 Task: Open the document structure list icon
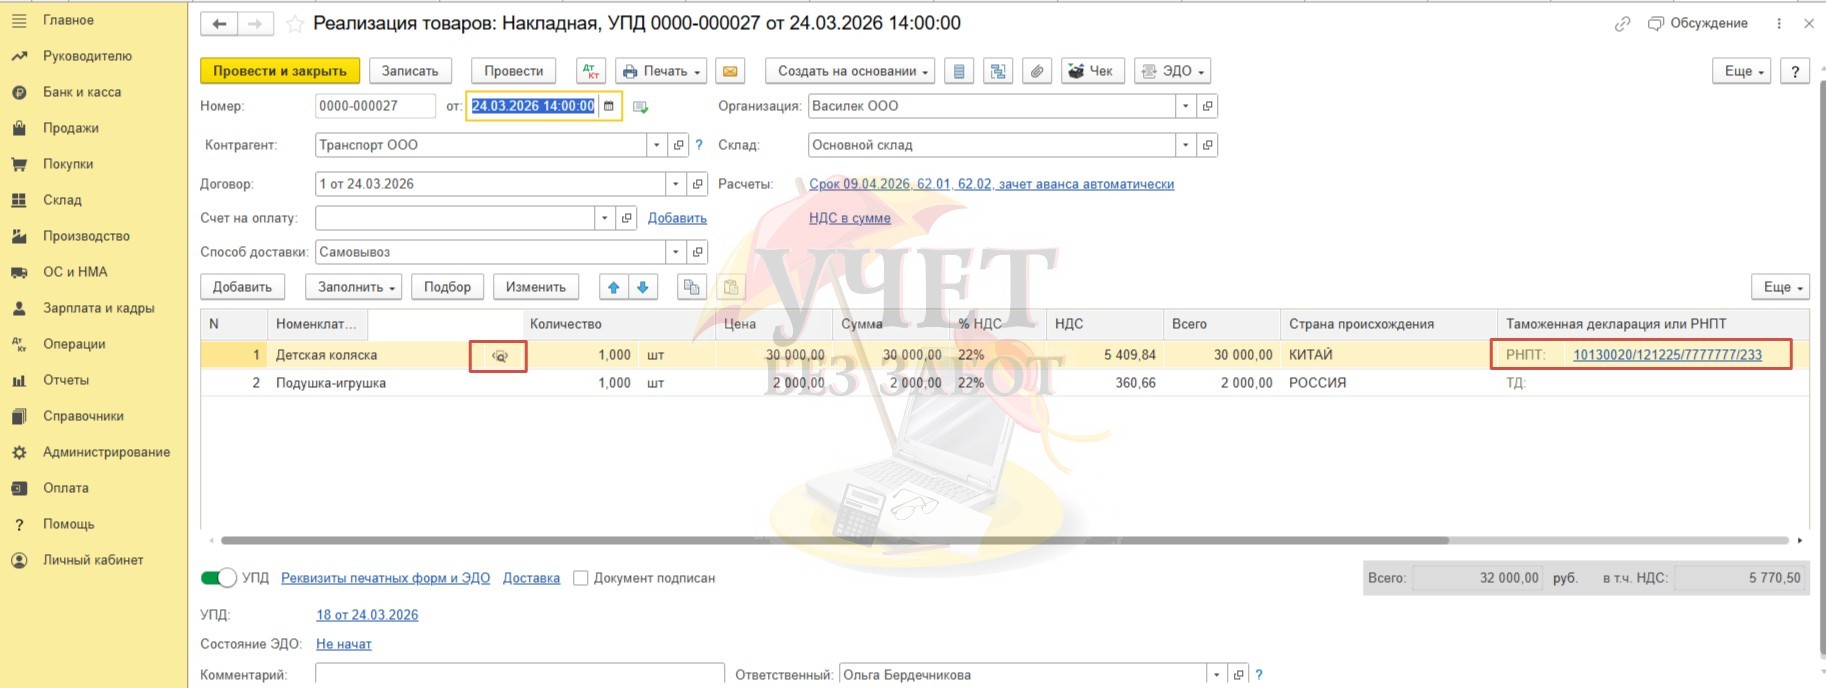(959, 71)
